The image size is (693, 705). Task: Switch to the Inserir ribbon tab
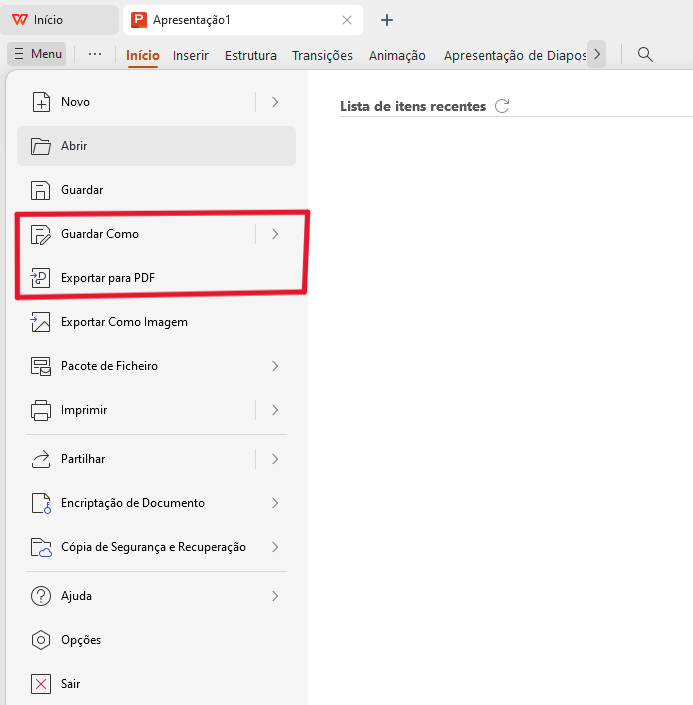(x=191, y=55)
